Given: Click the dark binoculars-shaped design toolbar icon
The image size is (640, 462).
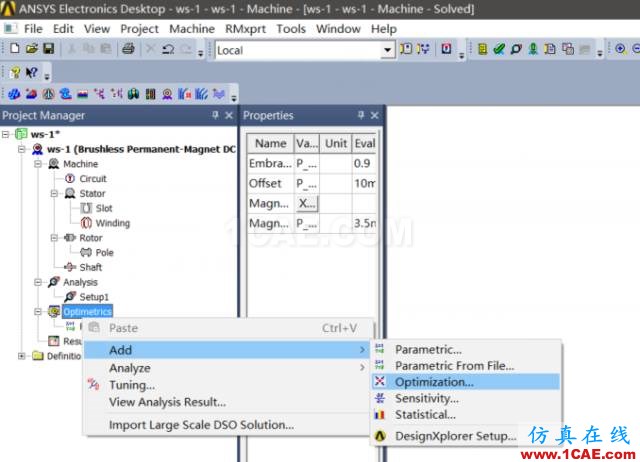Looking at the screenshot, I should point(133,94).
